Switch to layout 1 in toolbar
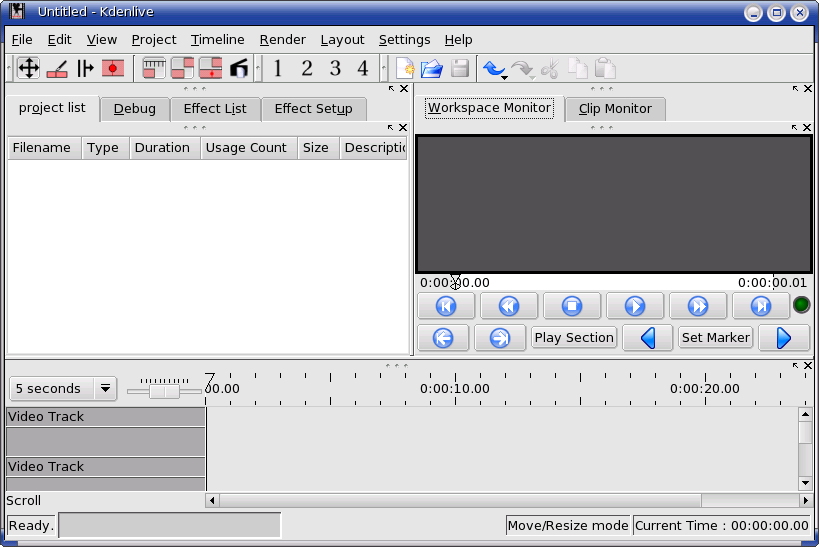 [x=278, y=68]
